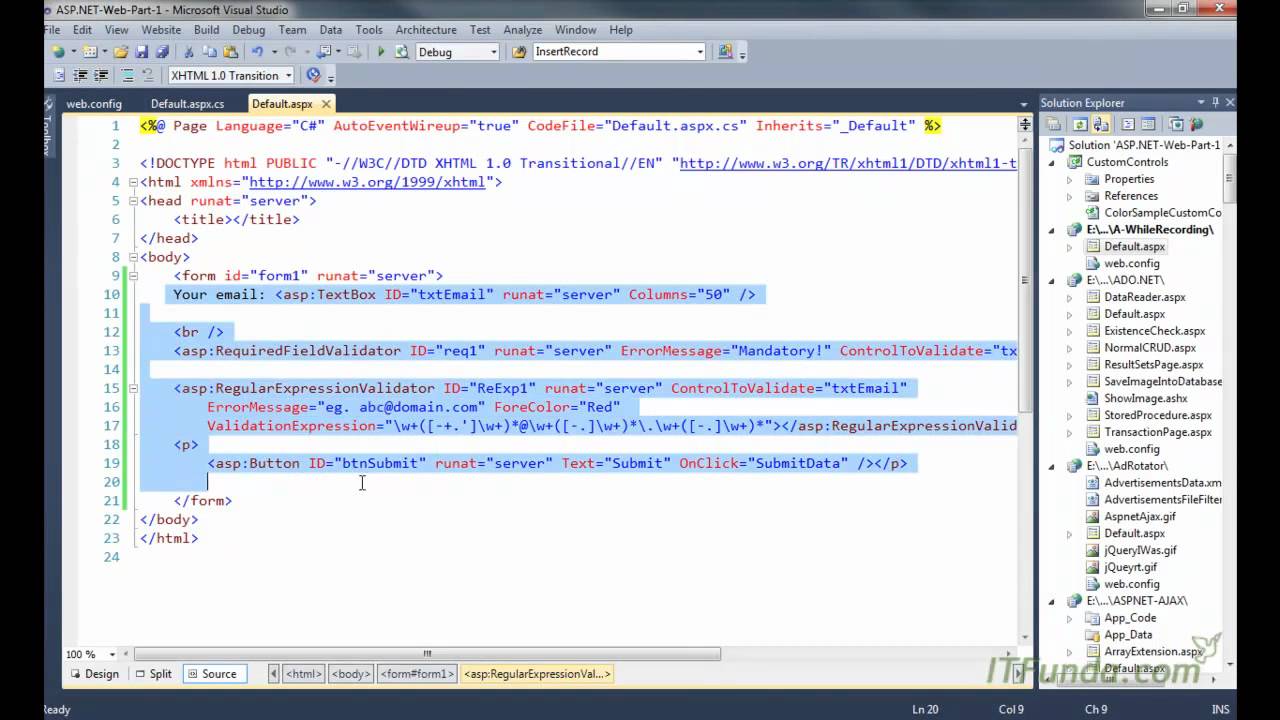The image size is (1280, 720).
Task: Expand the Properties folder node
Action: [1069, 179]
